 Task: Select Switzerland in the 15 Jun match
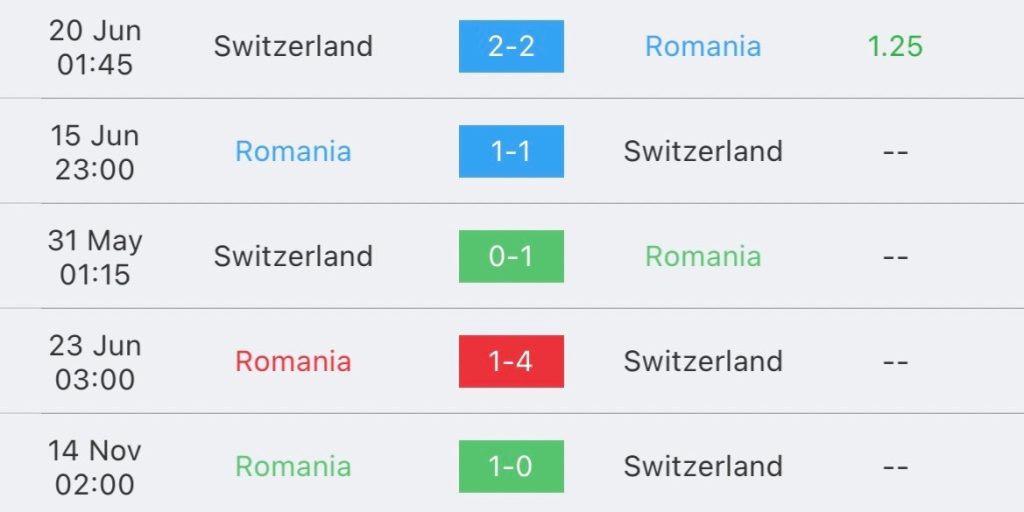[x=703, y=152]
